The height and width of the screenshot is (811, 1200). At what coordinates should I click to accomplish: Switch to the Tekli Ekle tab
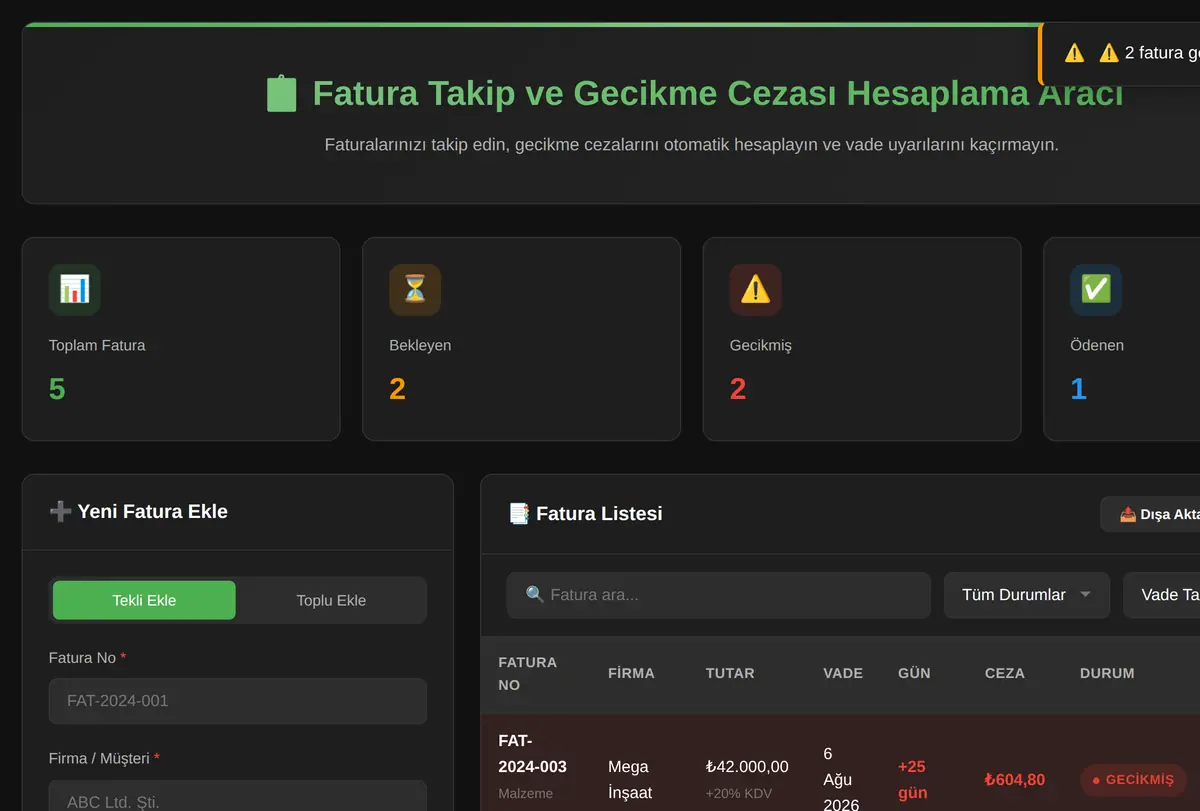click(144, 600)
